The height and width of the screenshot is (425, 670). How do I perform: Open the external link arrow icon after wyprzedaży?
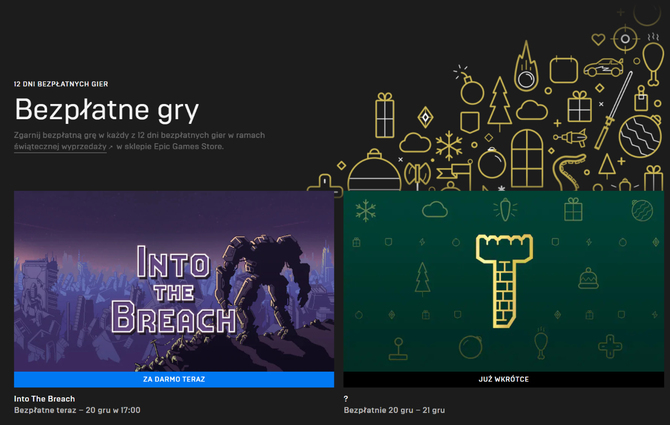pyautogui.click(x=111, y=147)
